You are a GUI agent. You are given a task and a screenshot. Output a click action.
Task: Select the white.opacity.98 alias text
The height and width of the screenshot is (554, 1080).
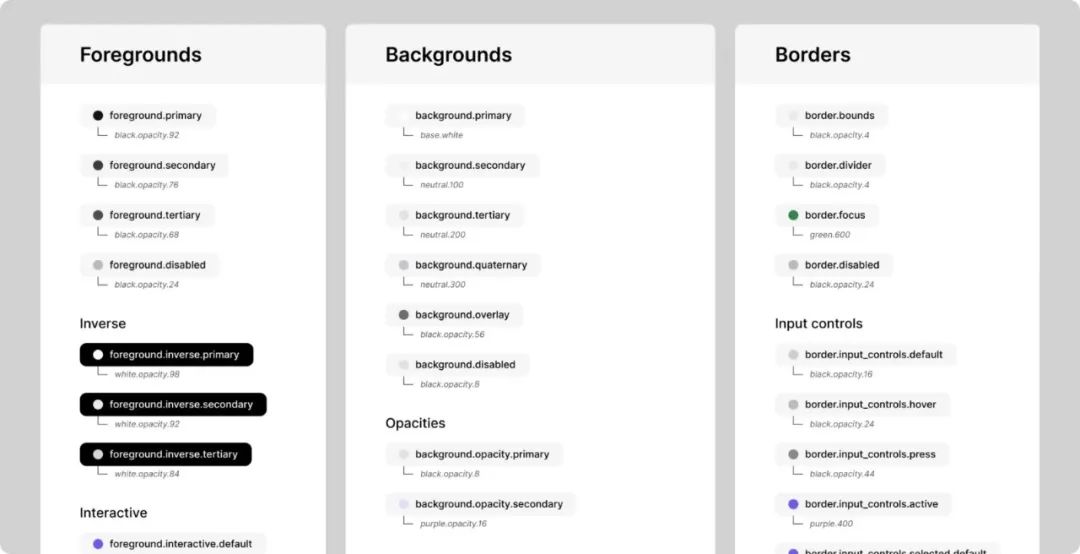click(147, 374)
